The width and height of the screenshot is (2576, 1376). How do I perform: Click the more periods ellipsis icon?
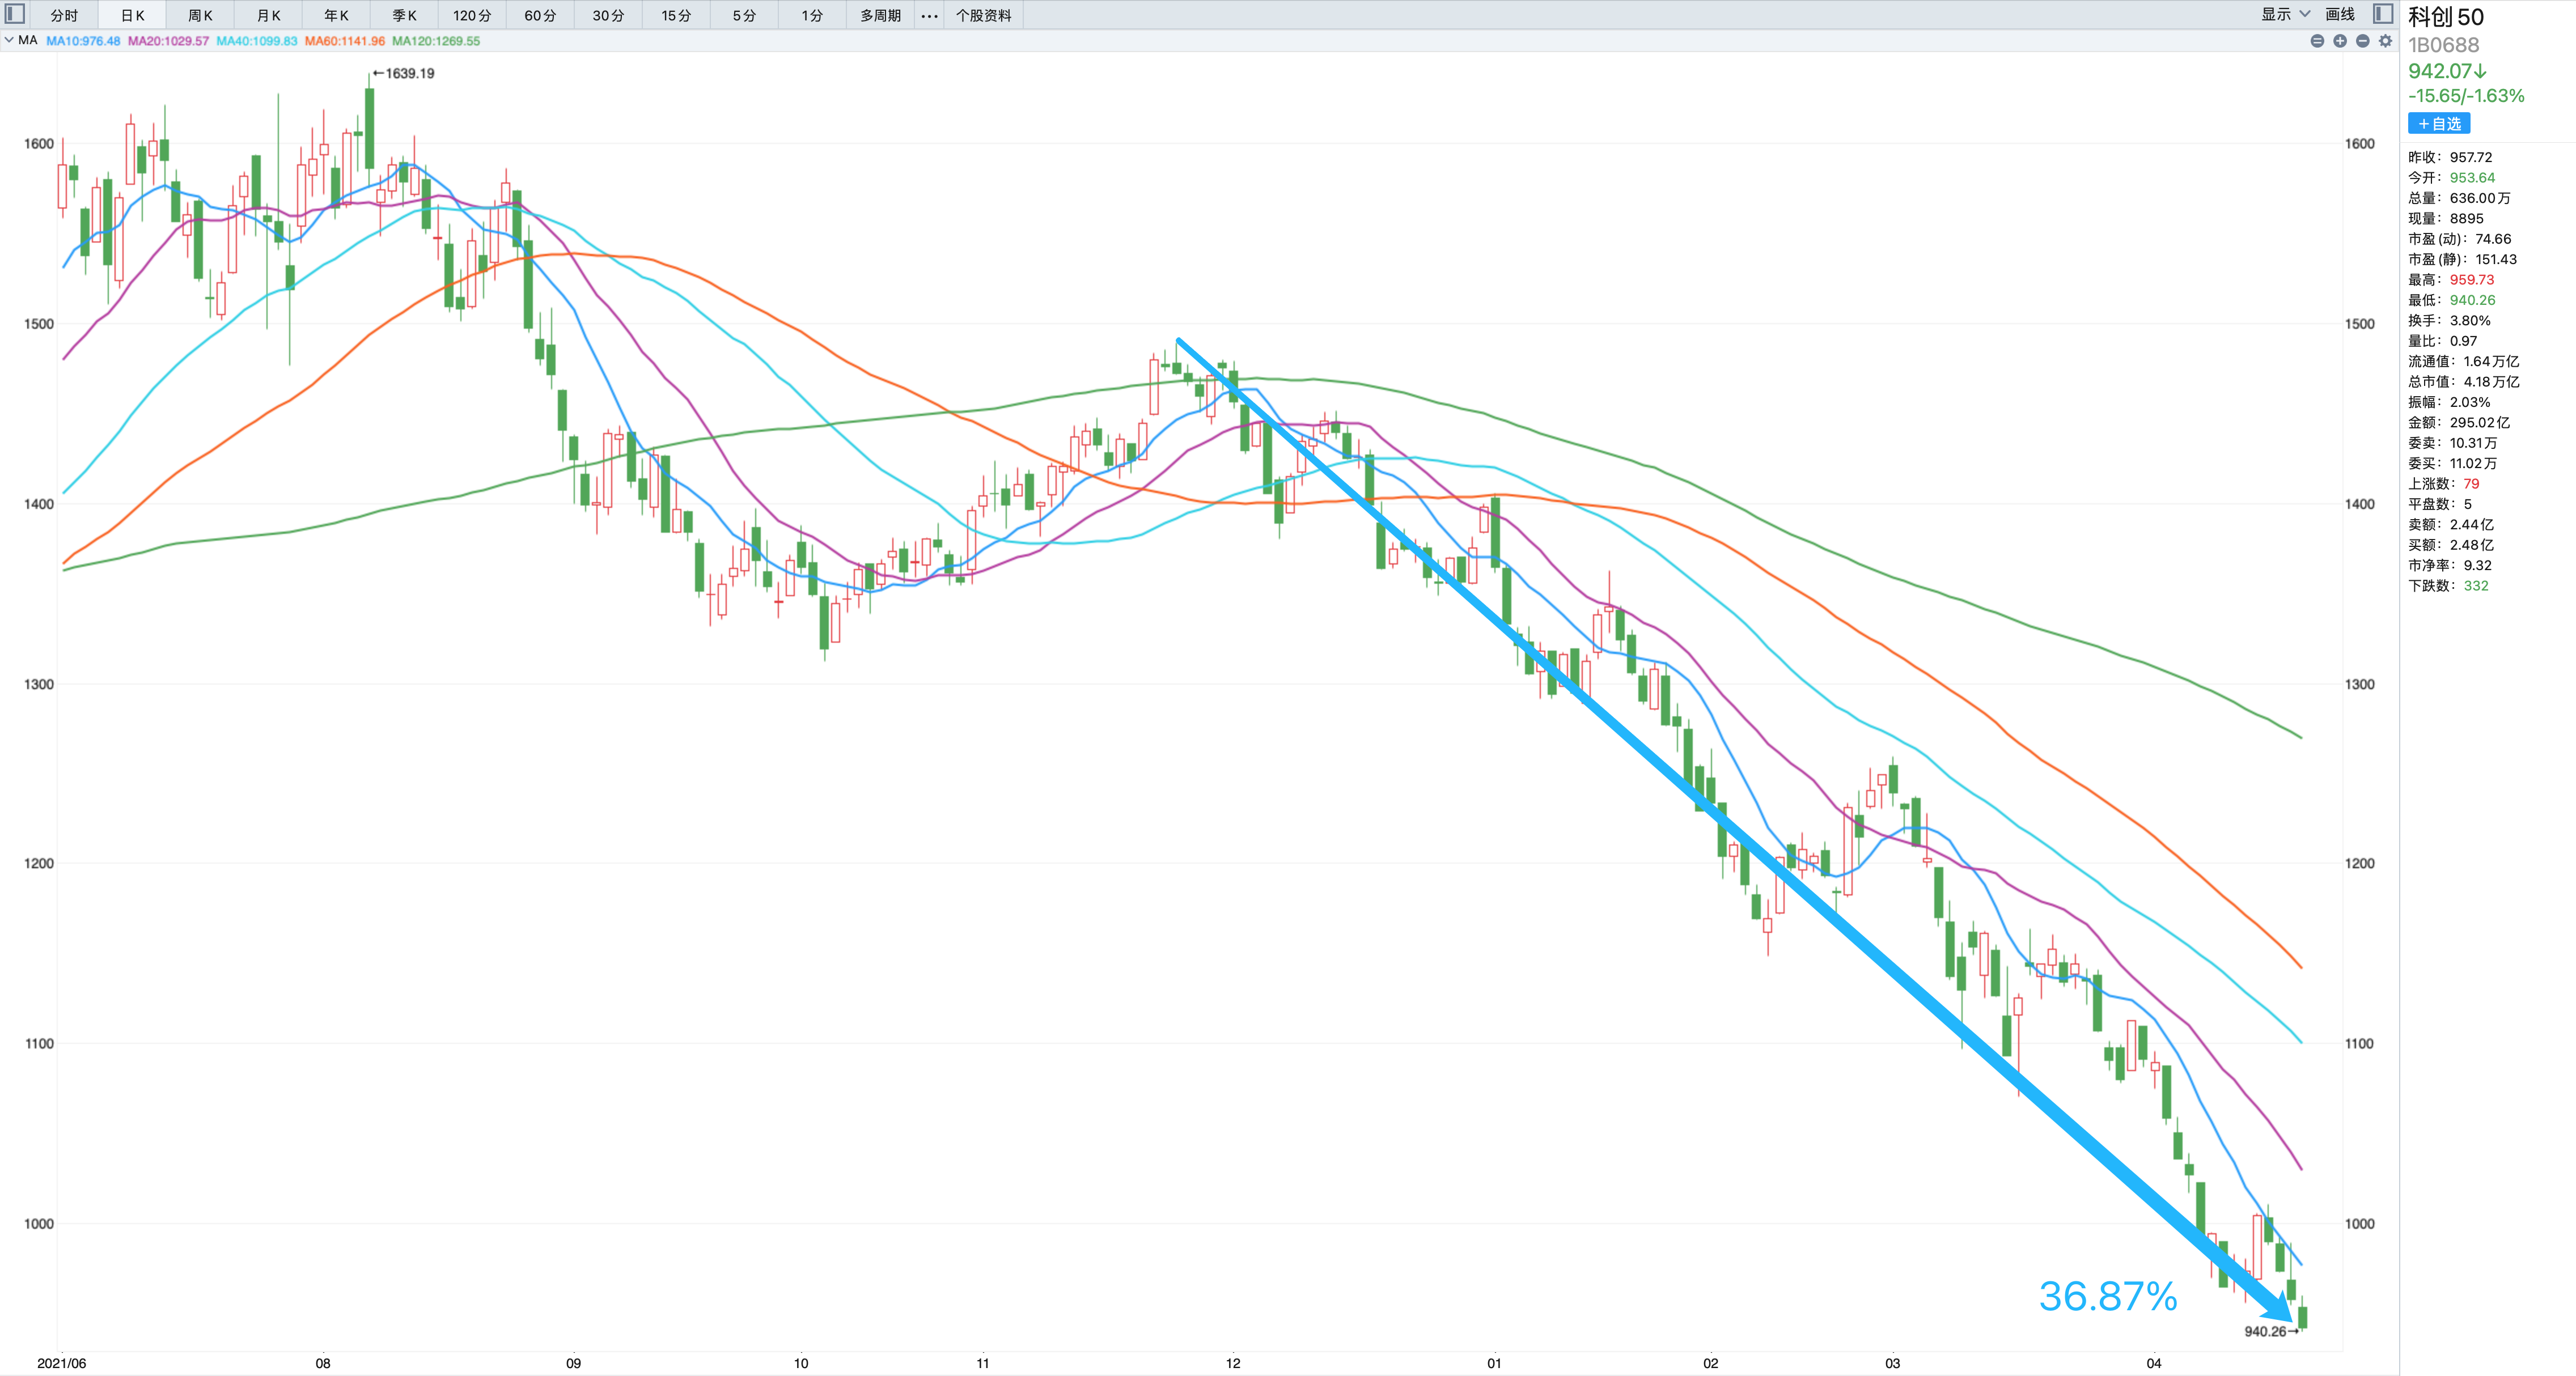[x=929, y=15]
